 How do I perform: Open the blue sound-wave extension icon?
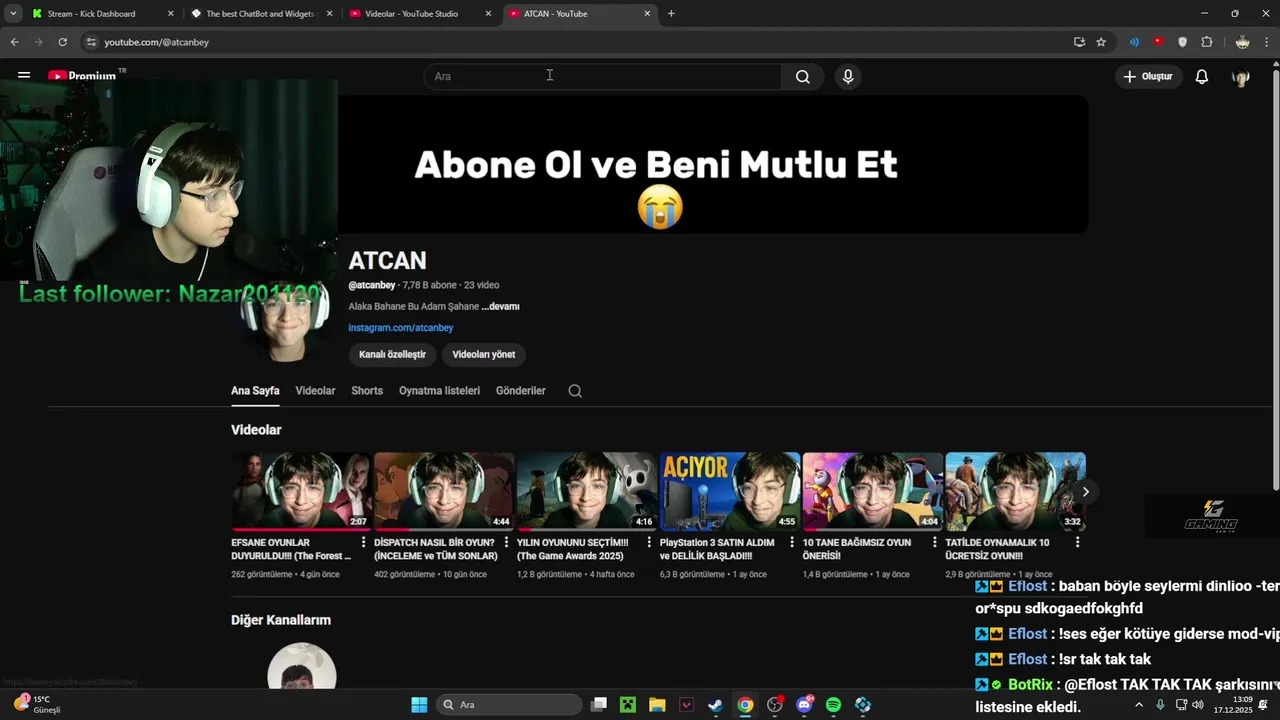point(1134,42)
